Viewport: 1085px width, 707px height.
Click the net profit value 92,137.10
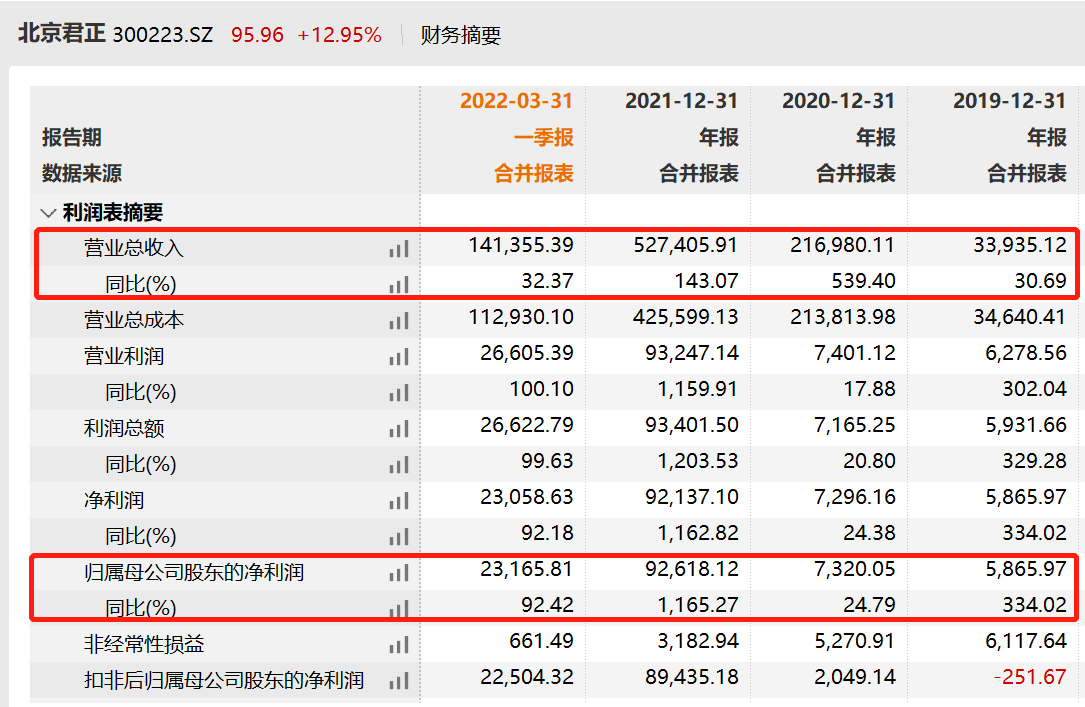[692, 497]
